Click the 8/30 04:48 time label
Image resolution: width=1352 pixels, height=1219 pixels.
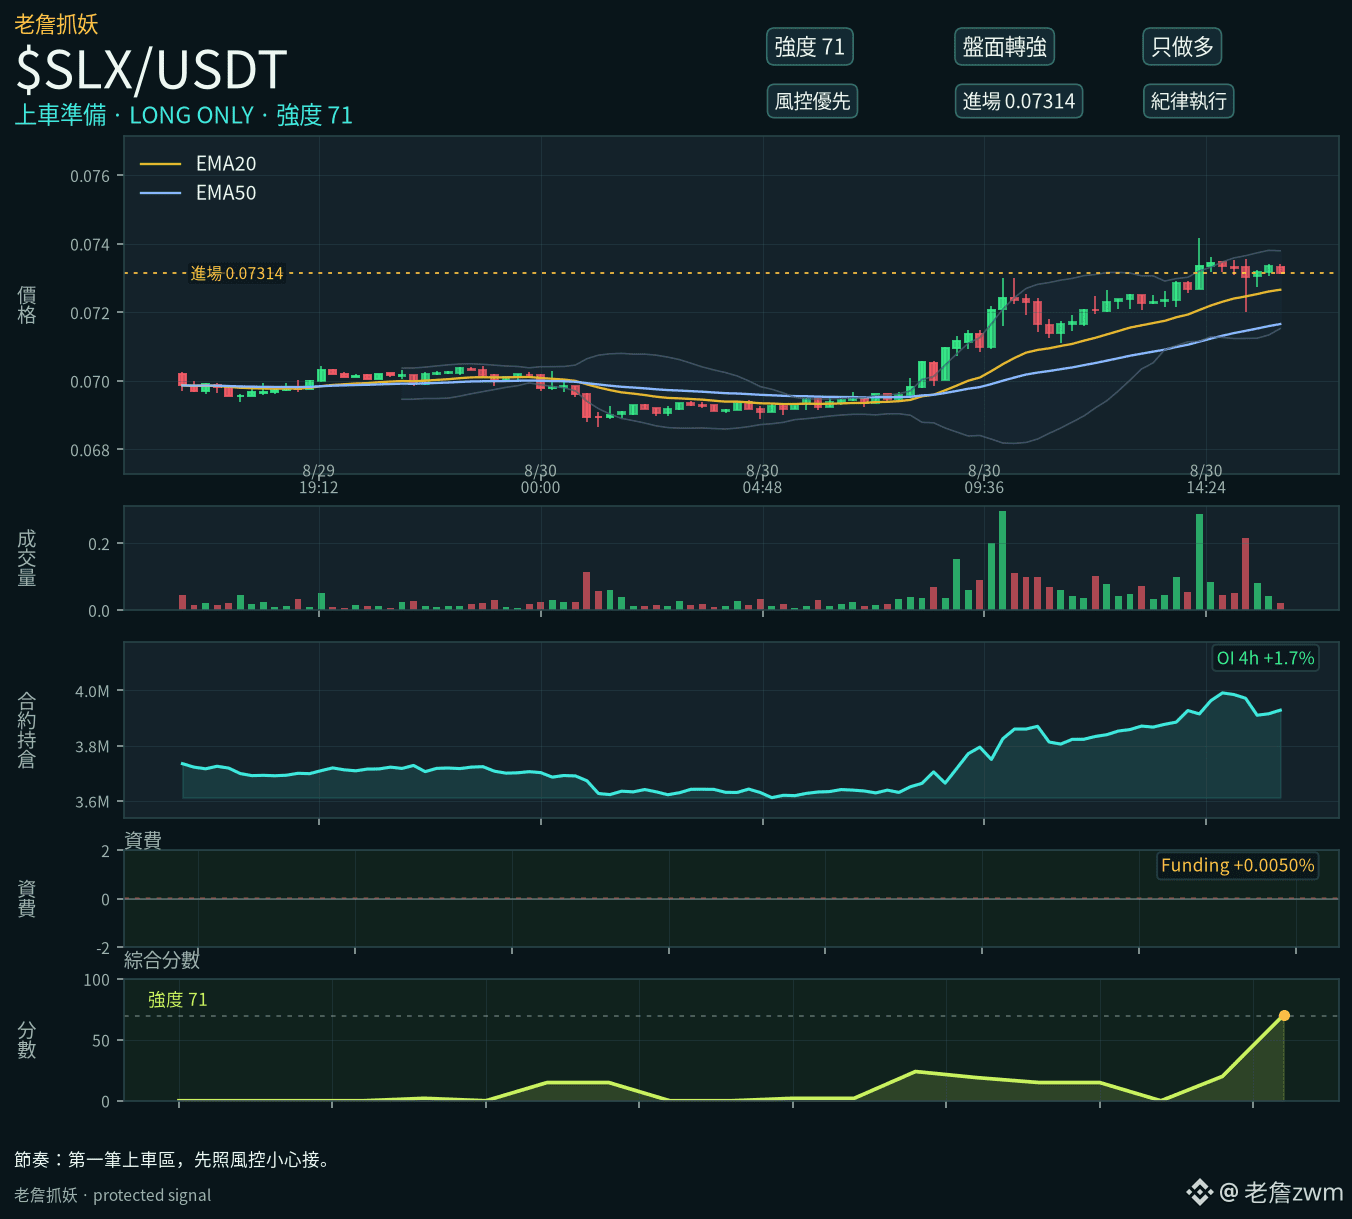click(x=762, y=479)
